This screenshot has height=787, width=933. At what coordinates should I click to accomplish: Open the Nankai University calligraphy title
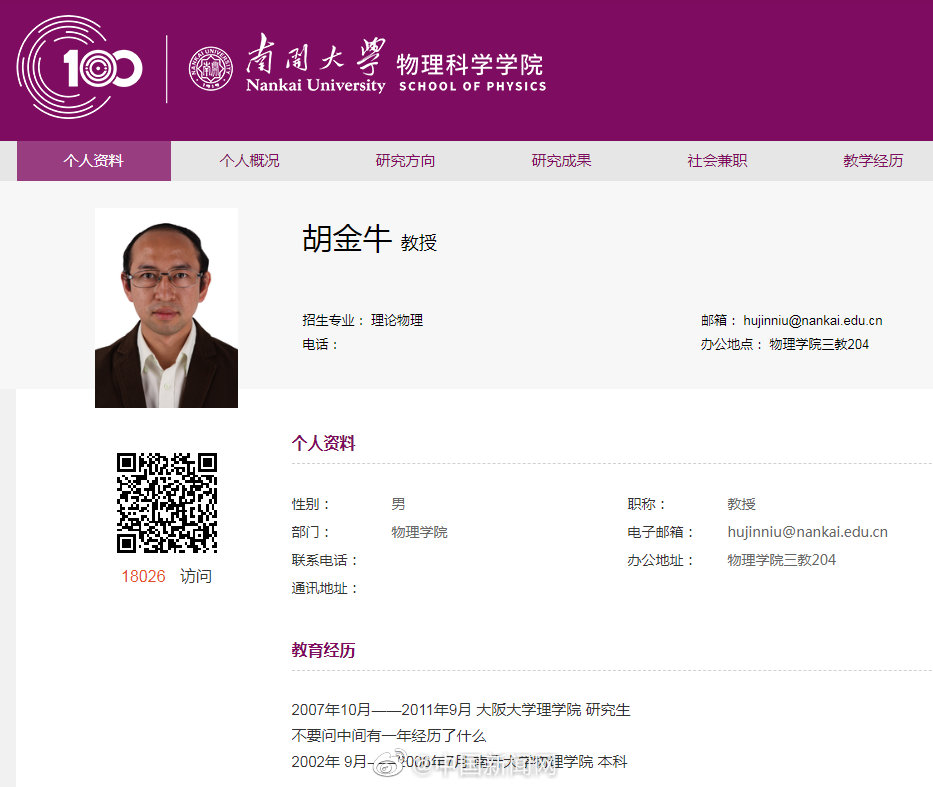(316, 64)
